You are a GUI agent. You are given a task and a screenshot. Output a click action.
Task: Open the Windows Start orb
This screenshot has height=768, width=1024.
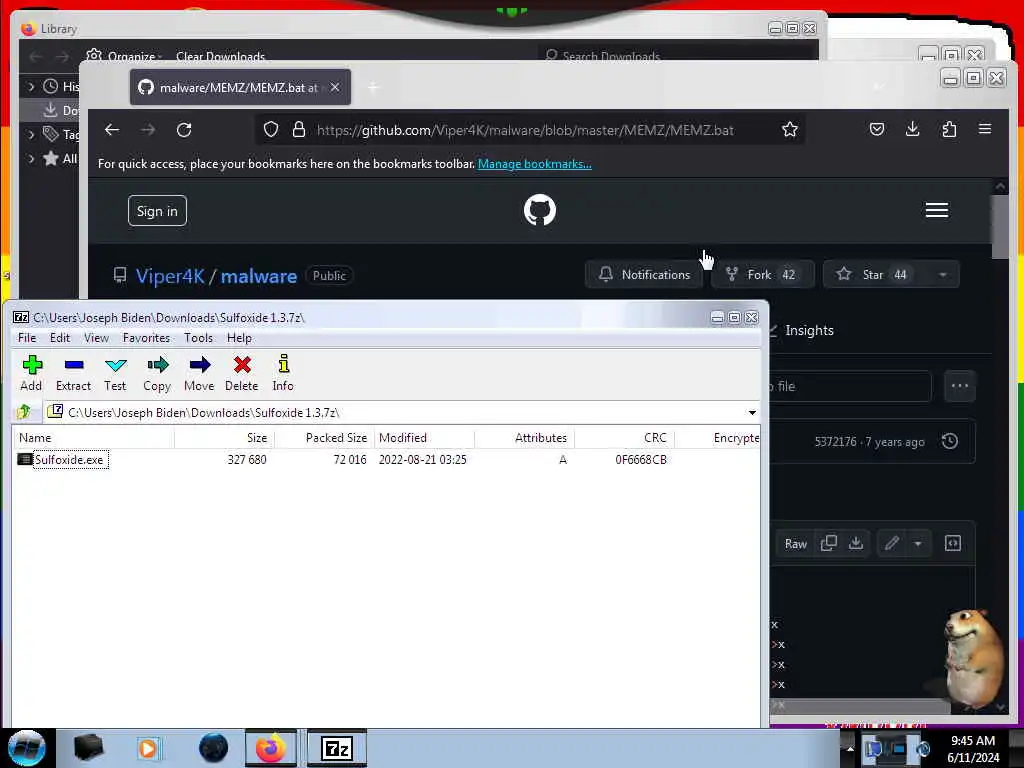27,748
